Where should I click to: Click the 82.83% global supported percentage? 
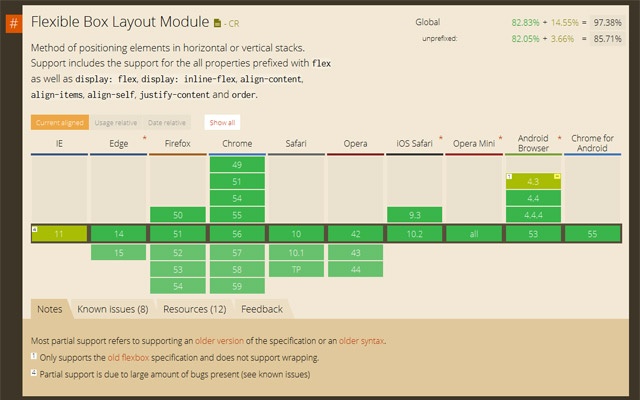525,22
